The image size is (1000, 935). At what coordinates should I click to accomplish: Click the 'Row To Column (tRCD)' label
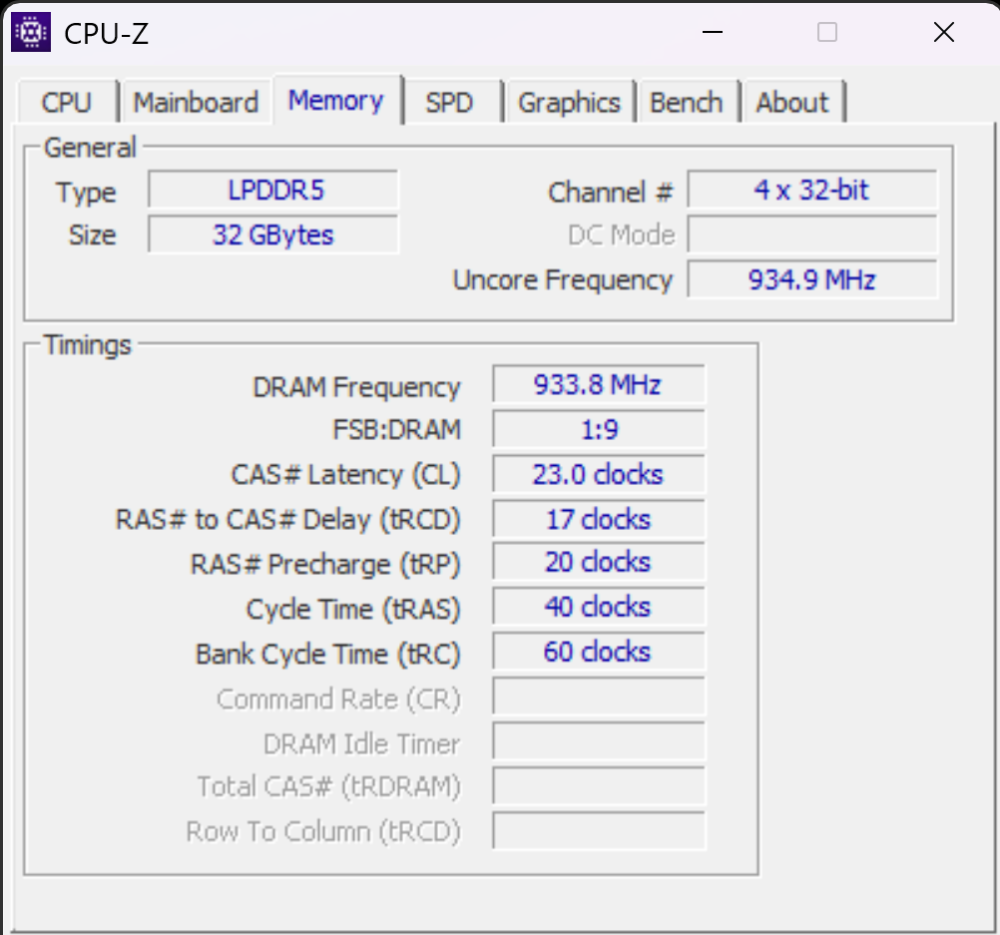click(x=323, y=832)
